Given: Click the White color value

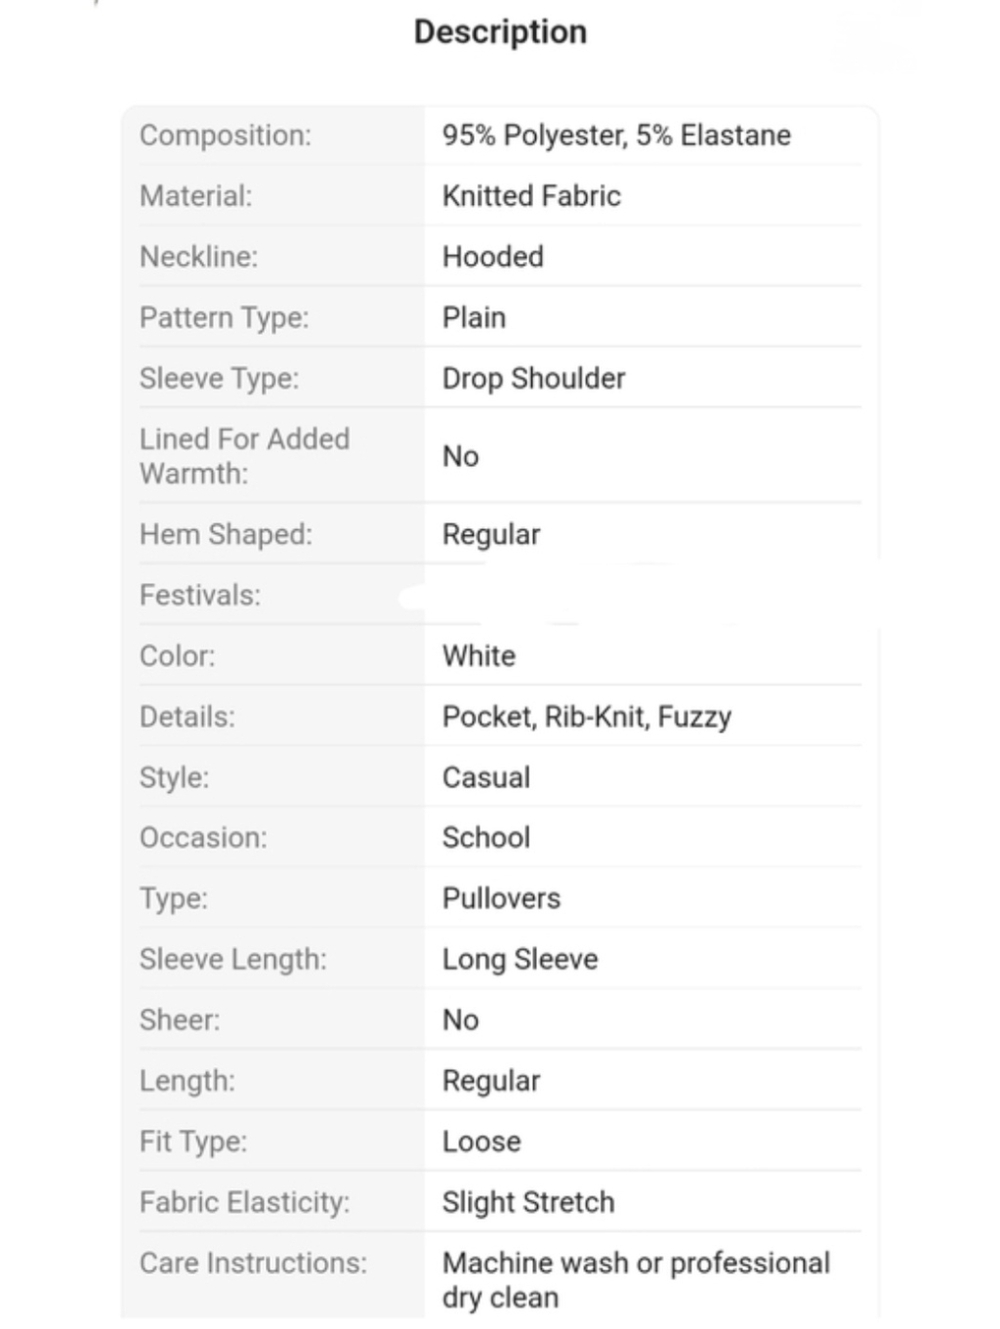Looking at the screenshot, I should pyautogui.click(x=479, y=656).
